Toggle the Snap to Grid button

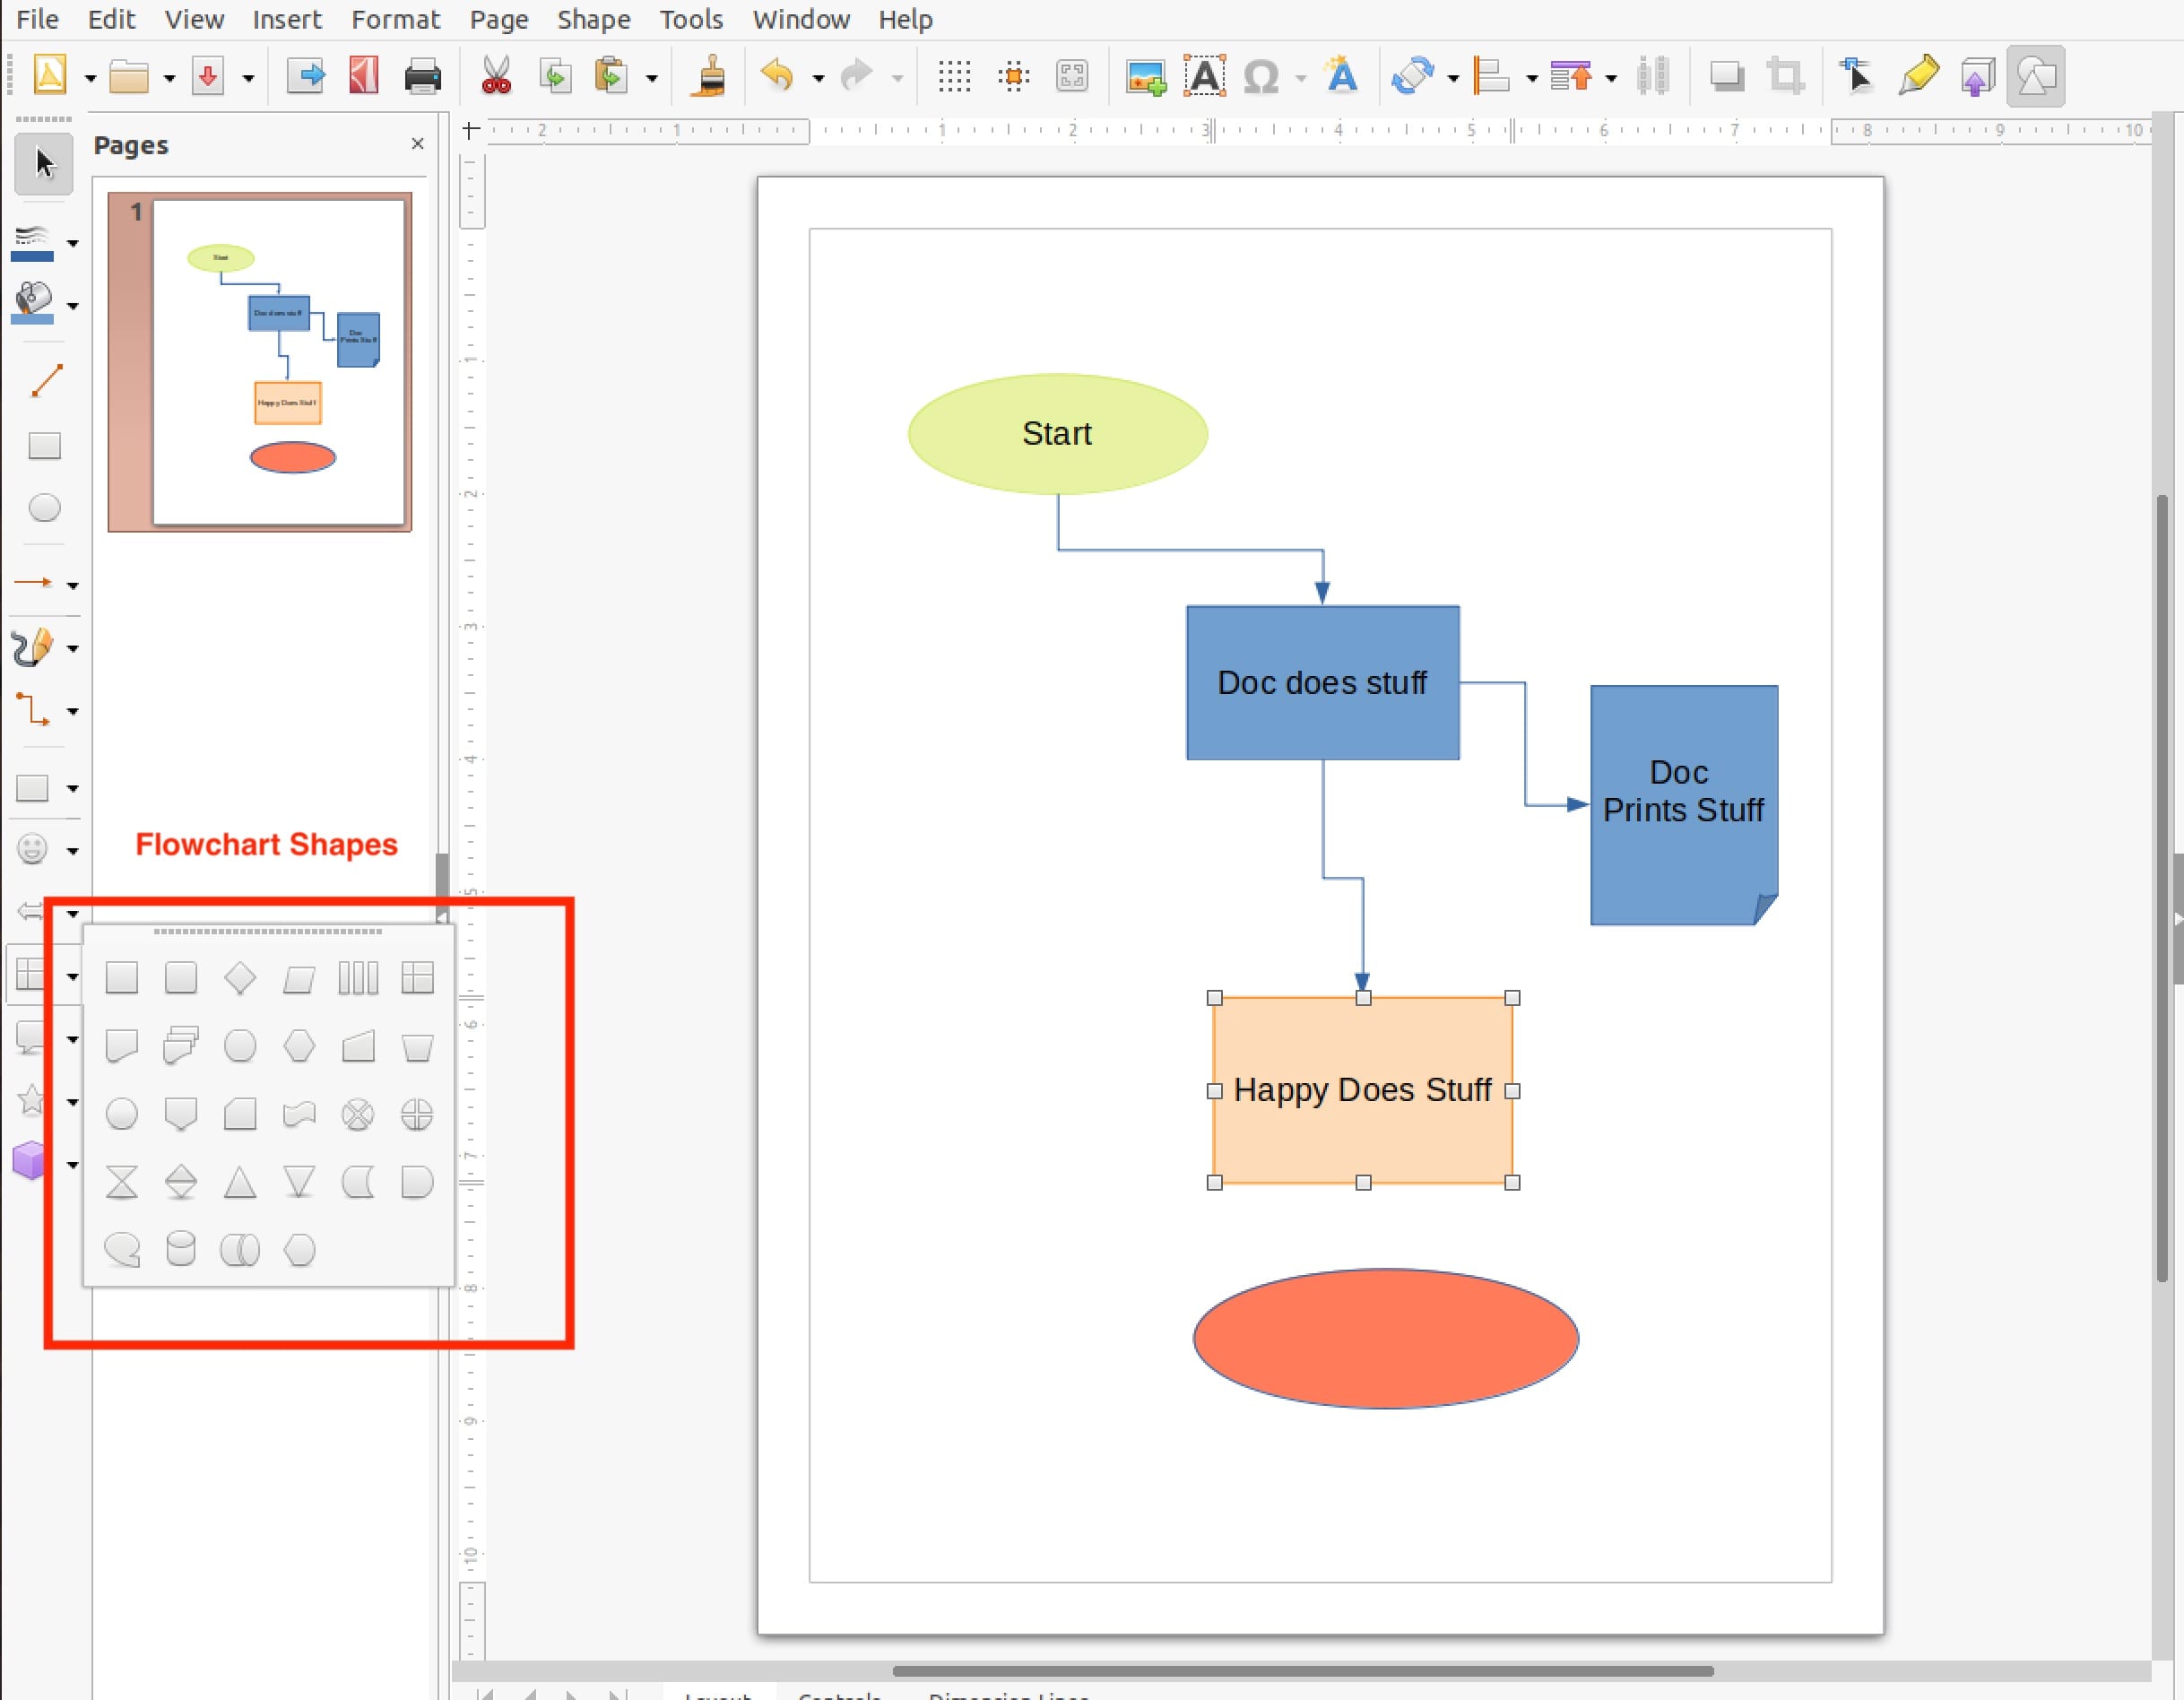coord(1013,76)
